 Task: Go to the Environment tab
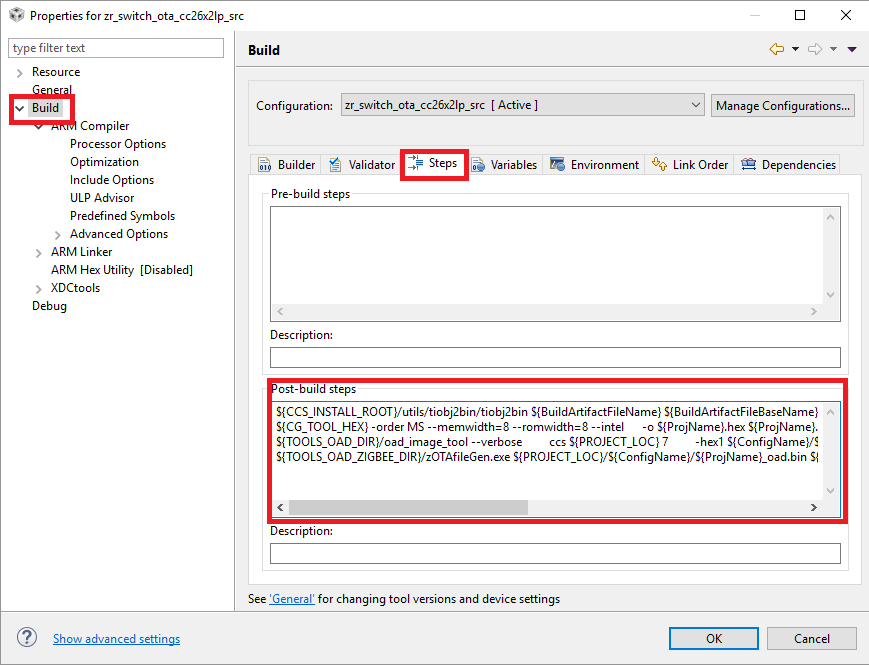point(595,165)
